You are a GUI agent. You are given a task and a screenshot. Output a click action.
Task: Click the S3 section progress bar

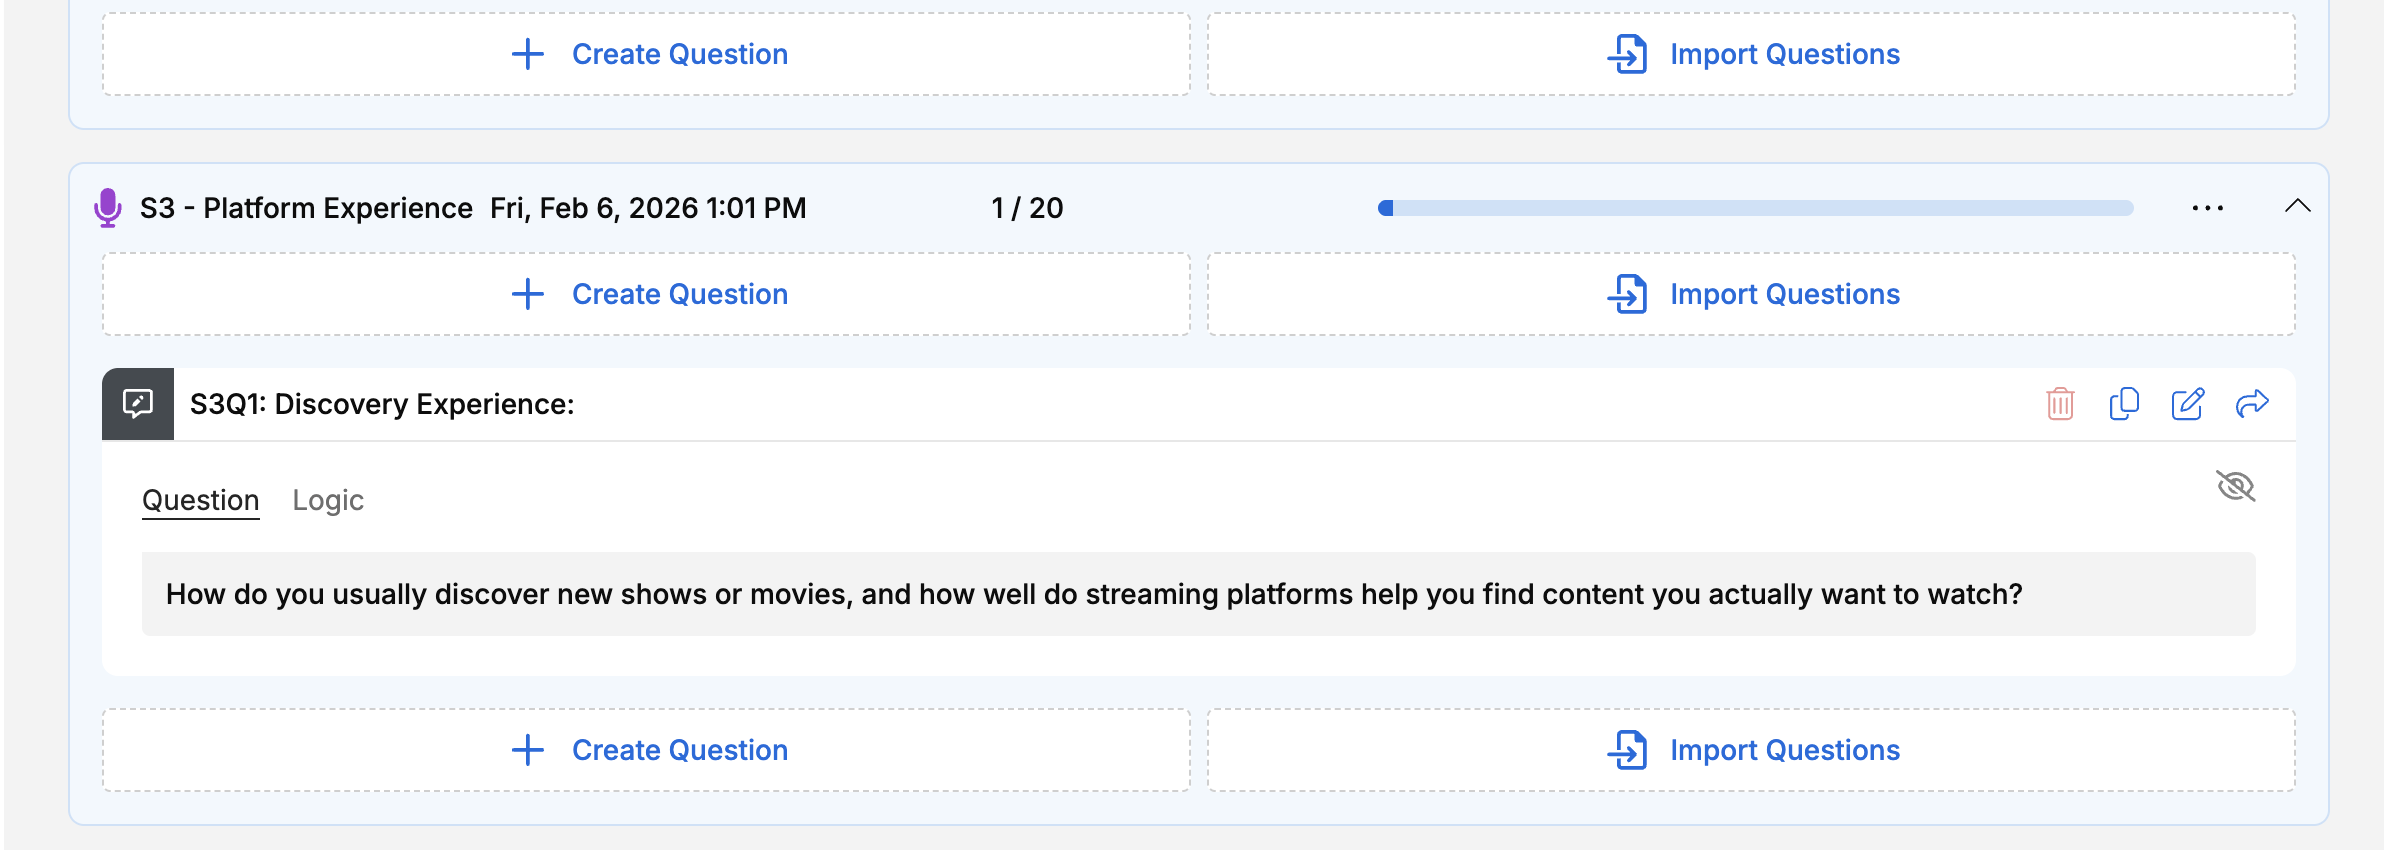[1756, 208]
